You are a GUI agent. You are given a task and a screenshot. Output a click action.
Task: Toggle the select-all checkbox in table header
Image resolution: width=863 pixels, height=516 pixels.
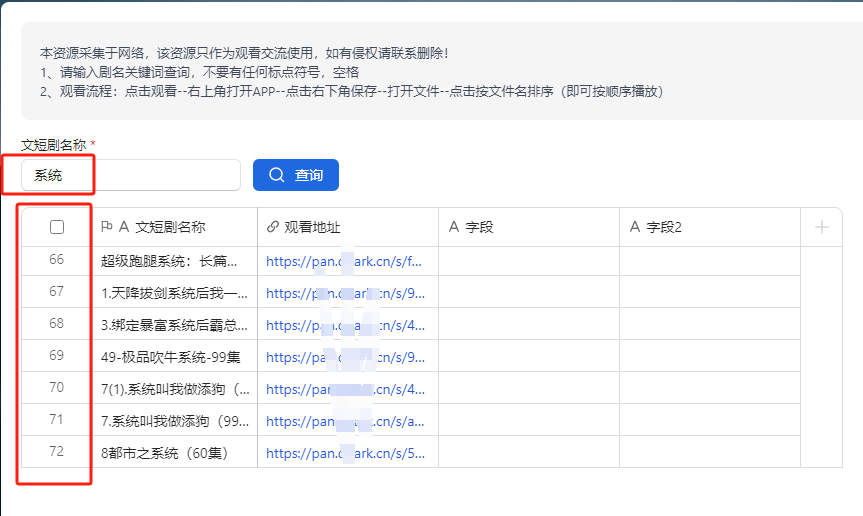click(57, 227)
